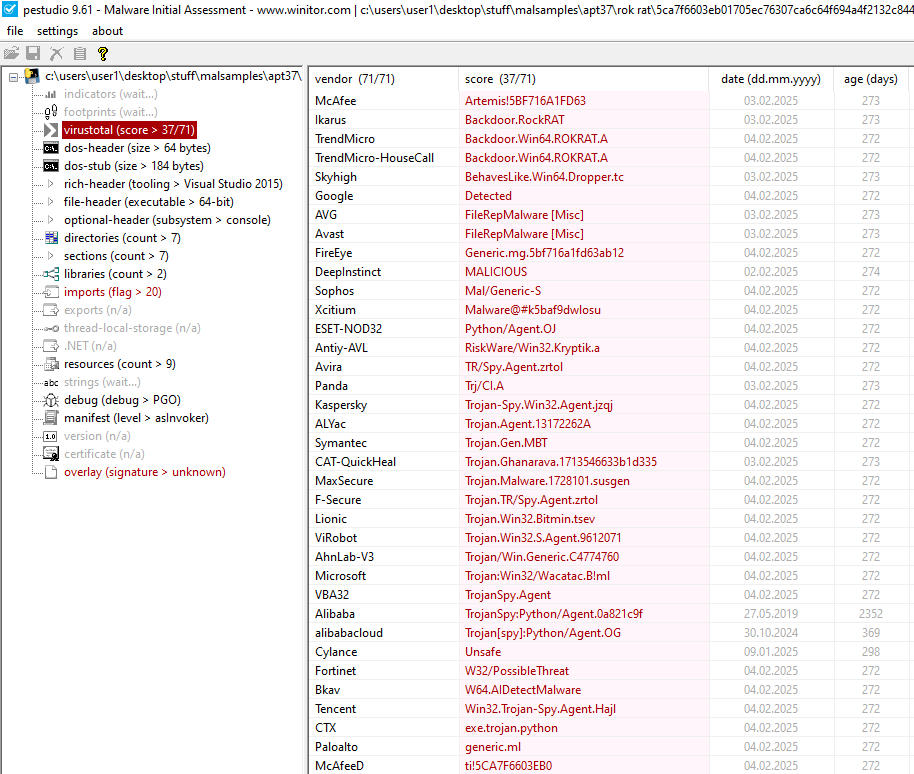Click the imports arrow icon

click(51, 292)
